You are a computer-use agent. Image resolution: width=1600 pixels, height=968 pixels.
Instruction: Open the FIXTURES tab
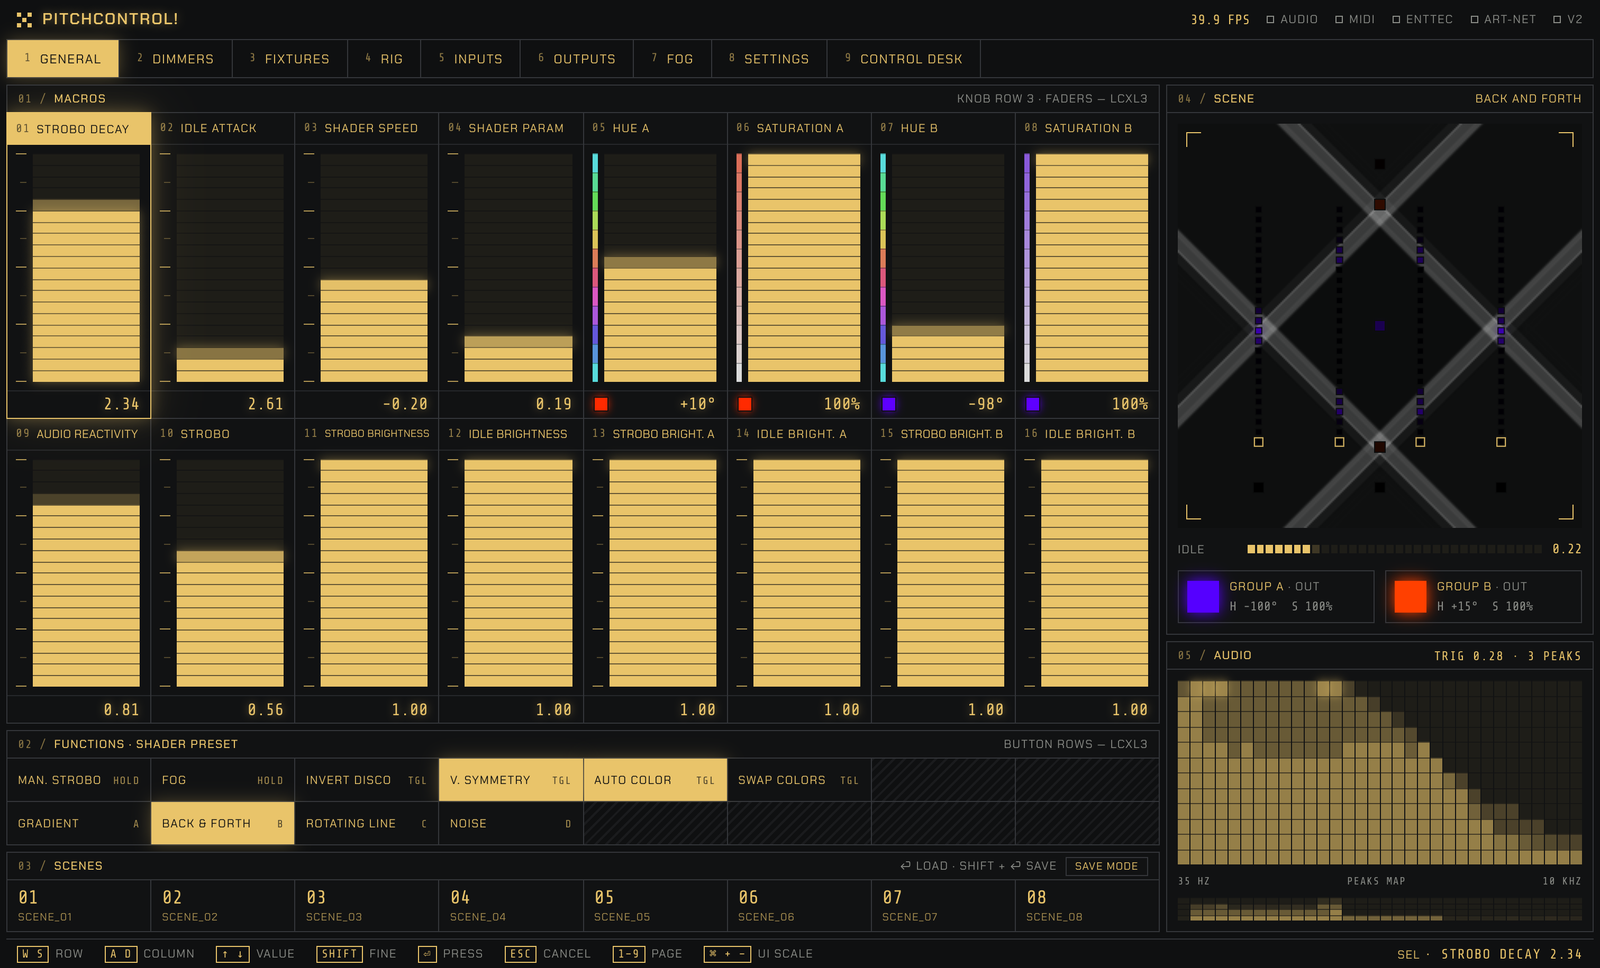pyautogui.click(x=290, y=59)
